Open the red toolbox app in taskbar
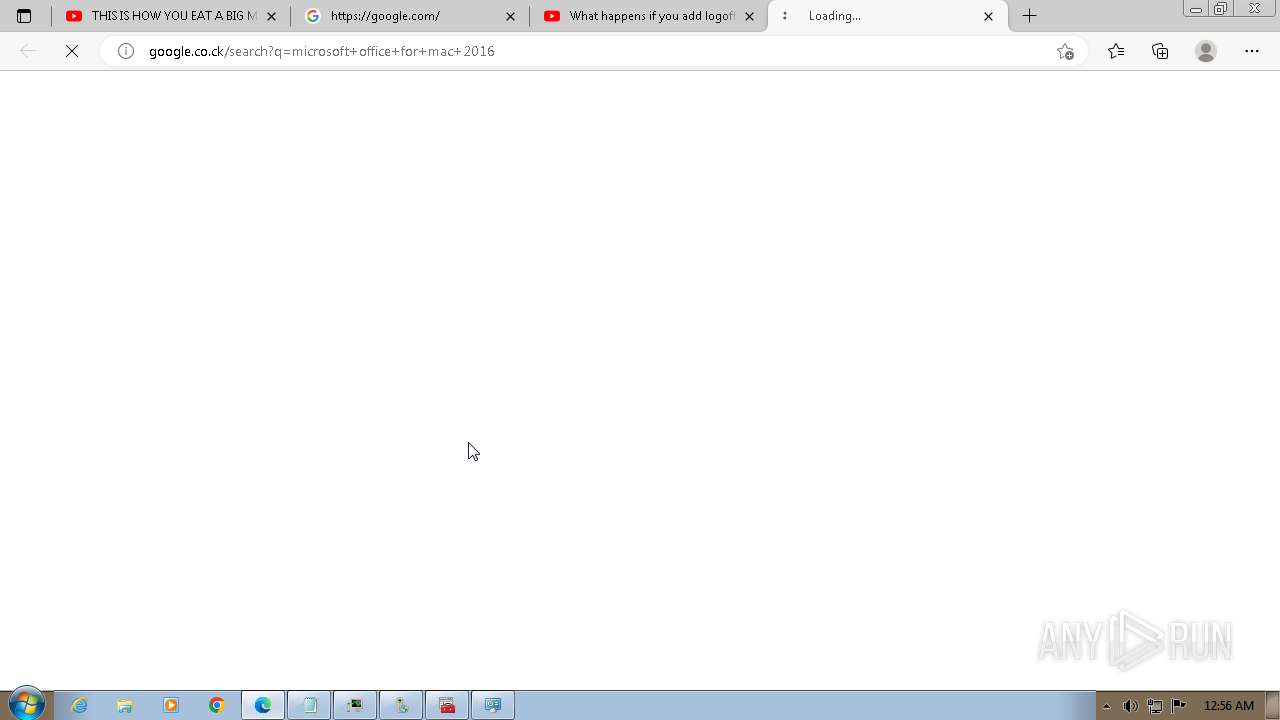The width and height of the screenshot is (1280, 720). click(447, 705)
